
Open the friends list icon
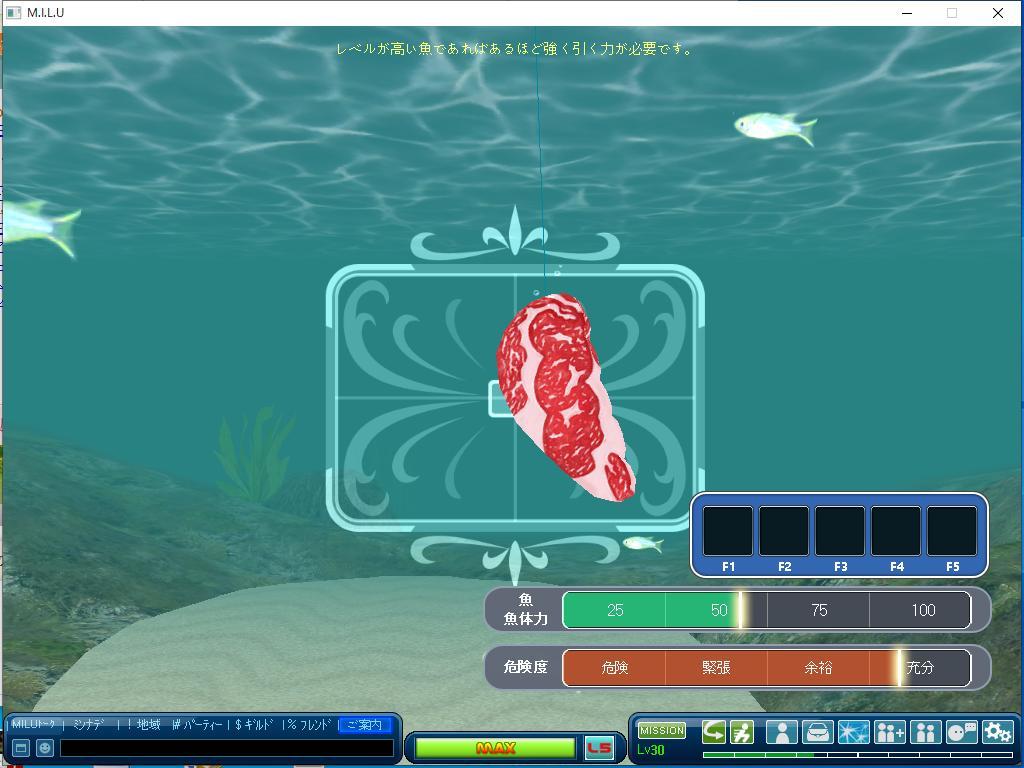point(925,731)
